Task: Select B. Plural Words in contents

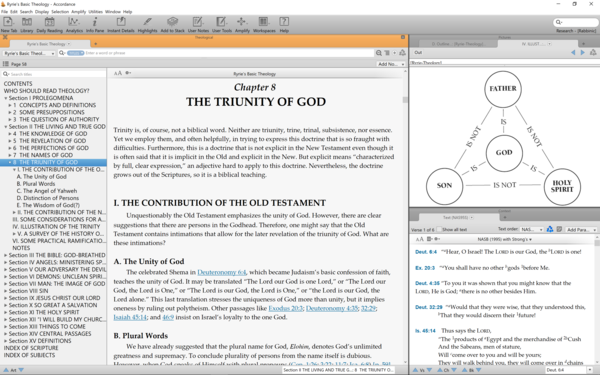Action: [36, 184]
